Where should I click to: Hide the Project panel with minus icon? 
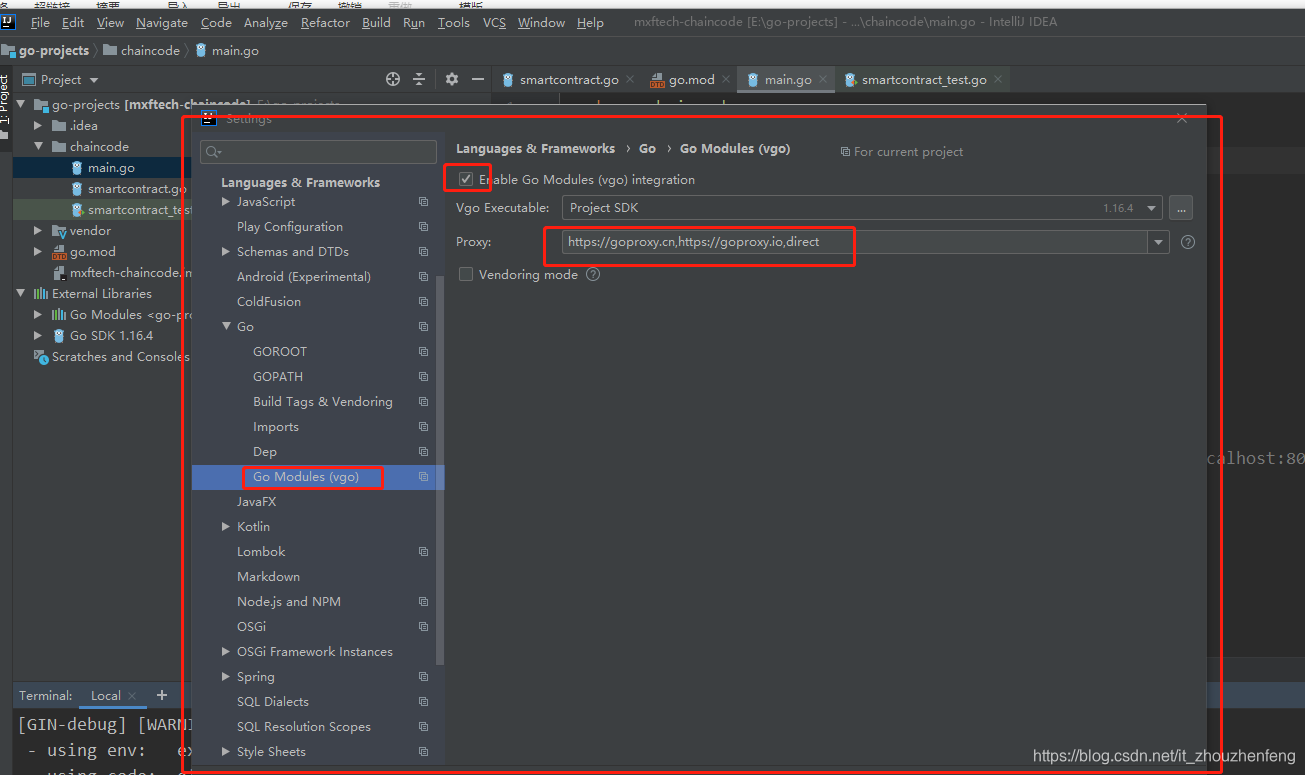[x=478, y=79]
